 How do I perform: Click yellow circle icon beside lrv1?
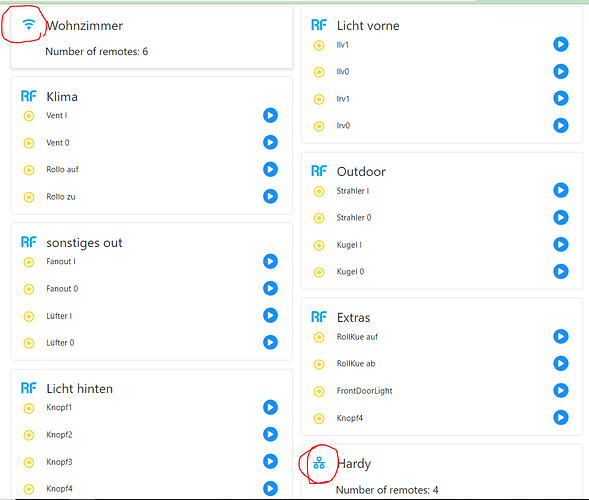pos(319,100)
